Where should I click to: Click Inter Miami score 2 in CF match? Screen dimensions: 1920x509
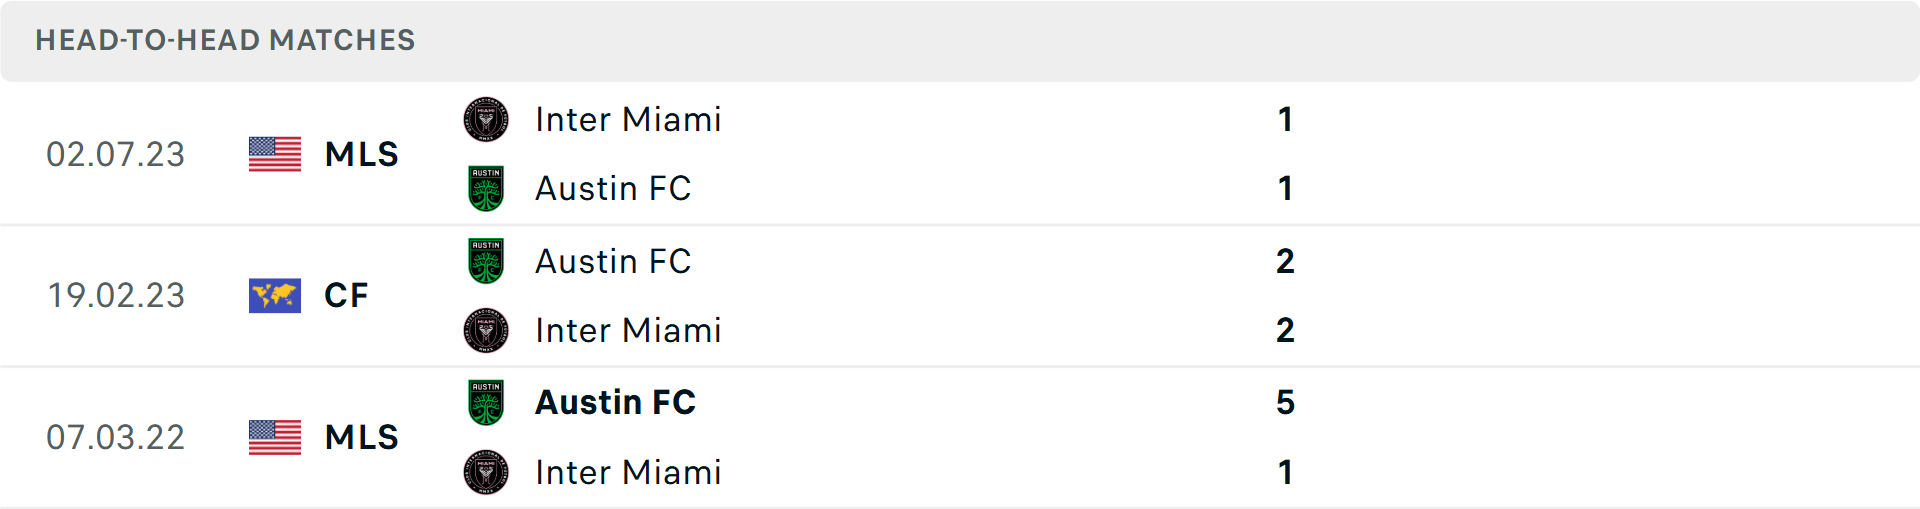point(1286,331)
